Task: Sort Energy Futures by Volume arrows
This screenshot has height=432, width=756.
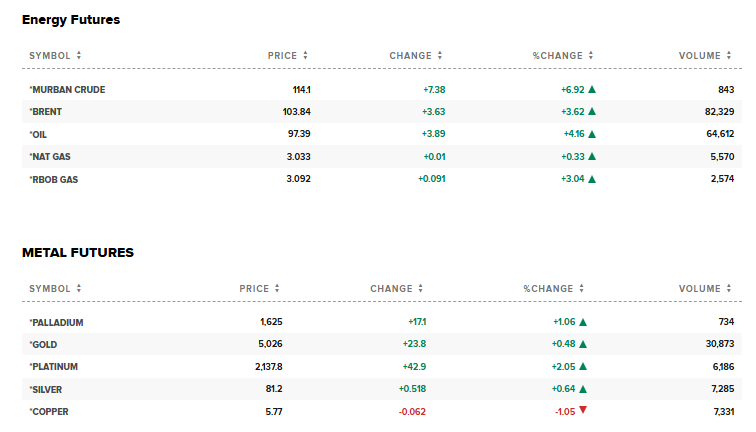Action: click(729, 55)
